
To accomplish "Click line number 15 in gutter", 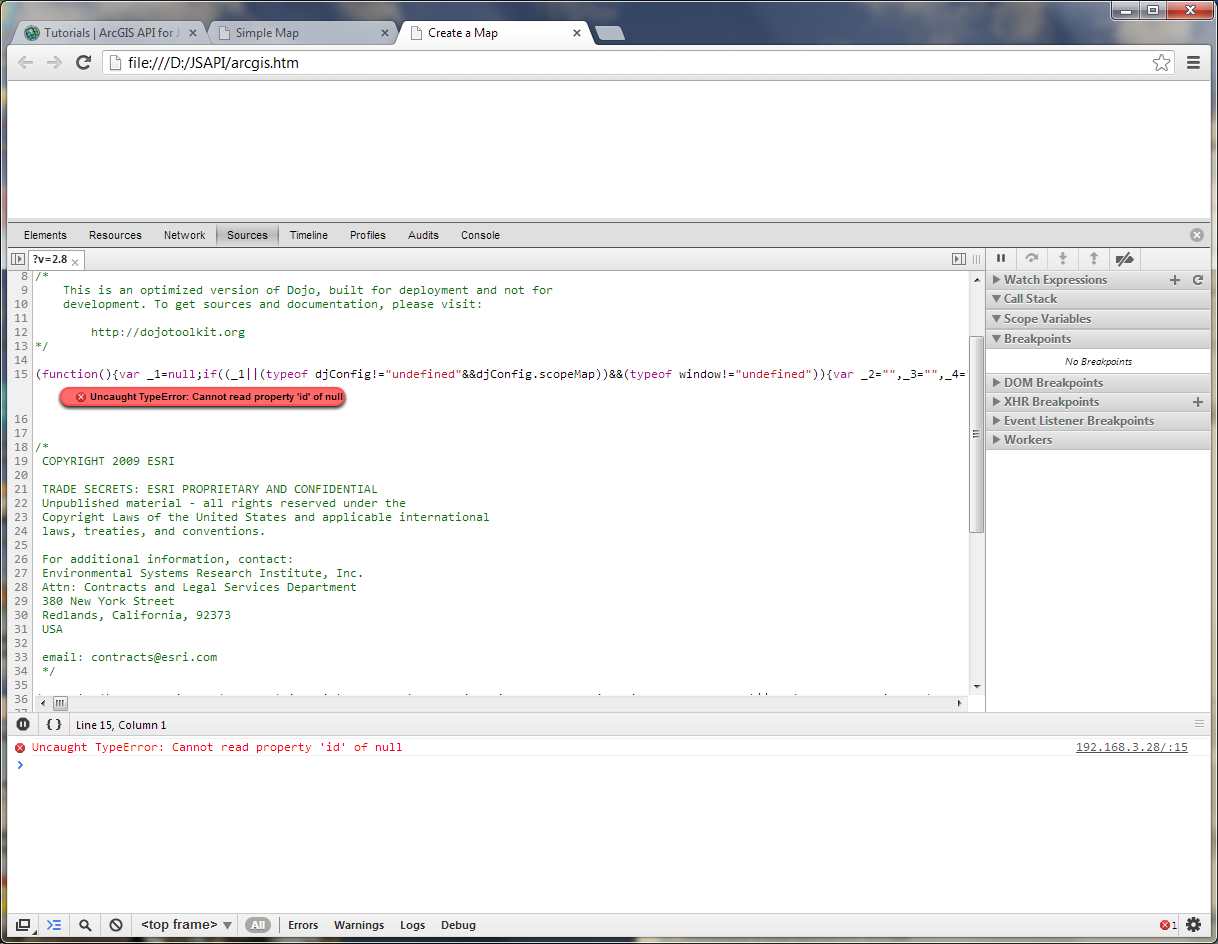I will coord(21,374).
